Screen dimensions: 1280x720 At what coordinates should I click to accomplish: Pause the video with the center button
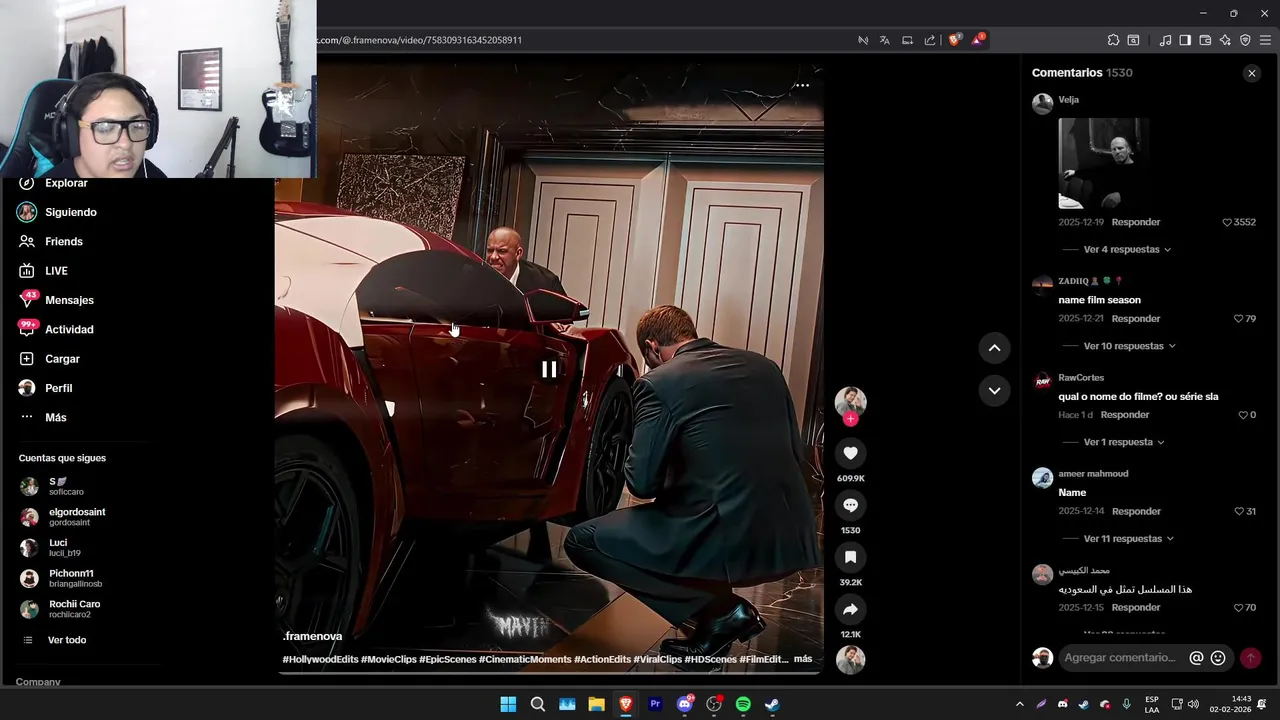tap(549, 370)
